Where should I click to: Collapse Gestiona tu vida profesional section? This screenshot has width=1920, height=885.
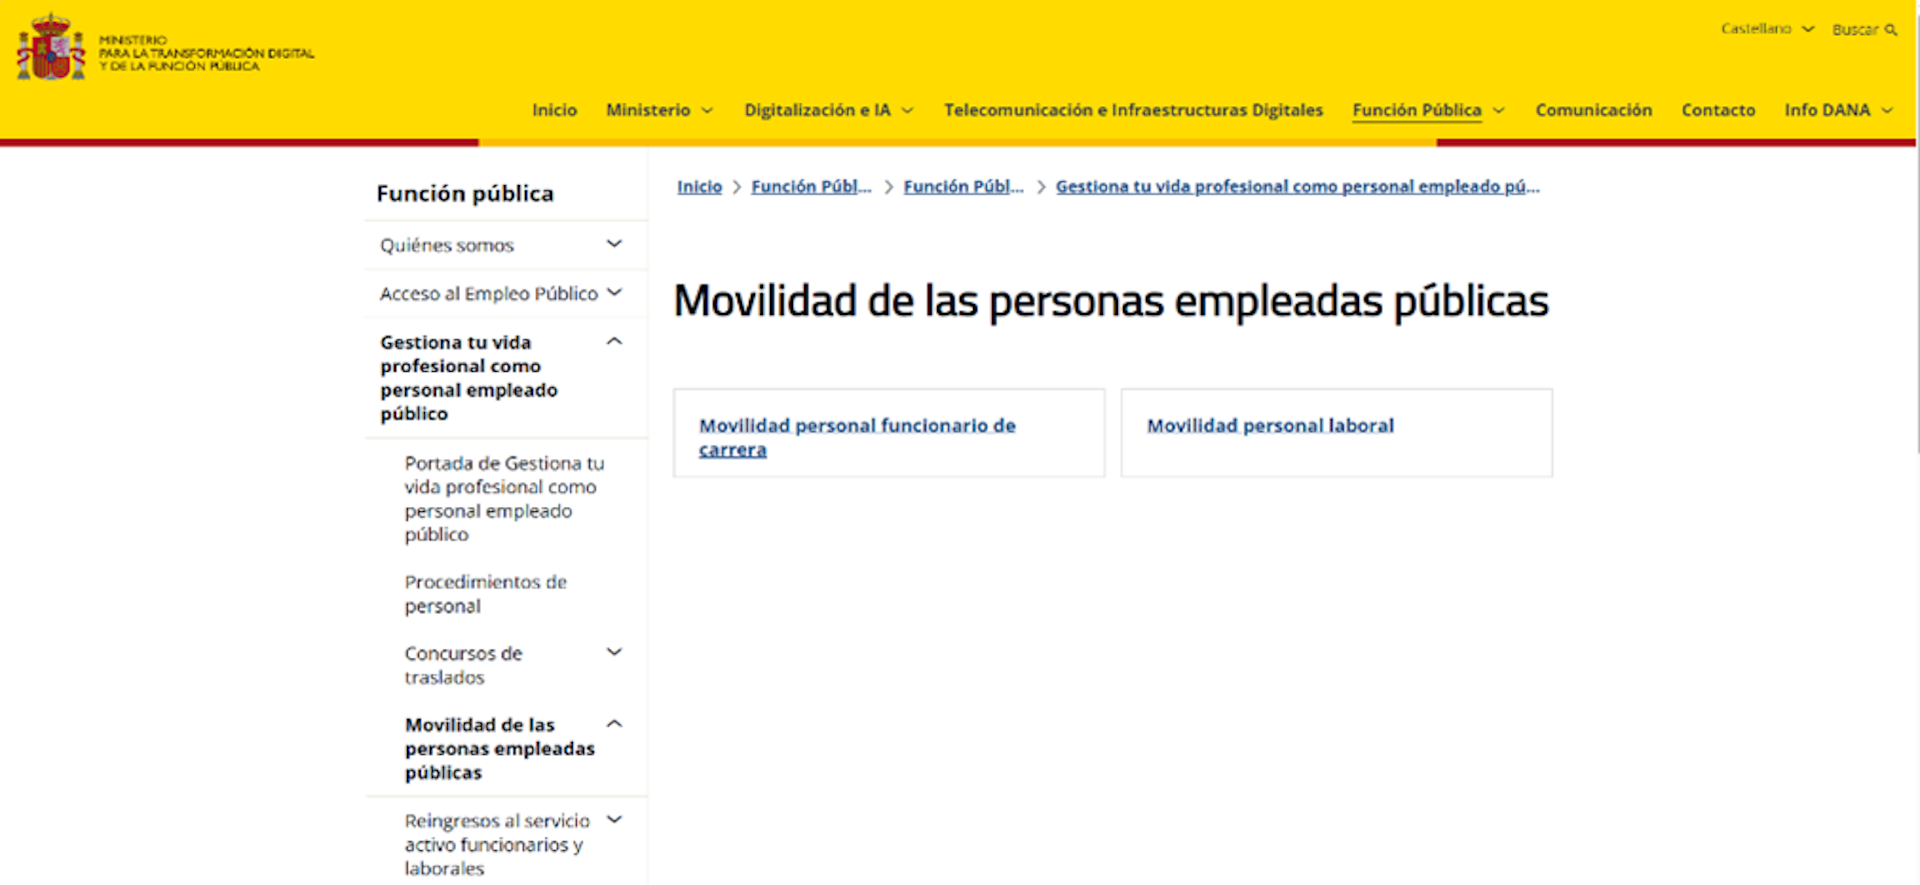(x=614, y=342)
